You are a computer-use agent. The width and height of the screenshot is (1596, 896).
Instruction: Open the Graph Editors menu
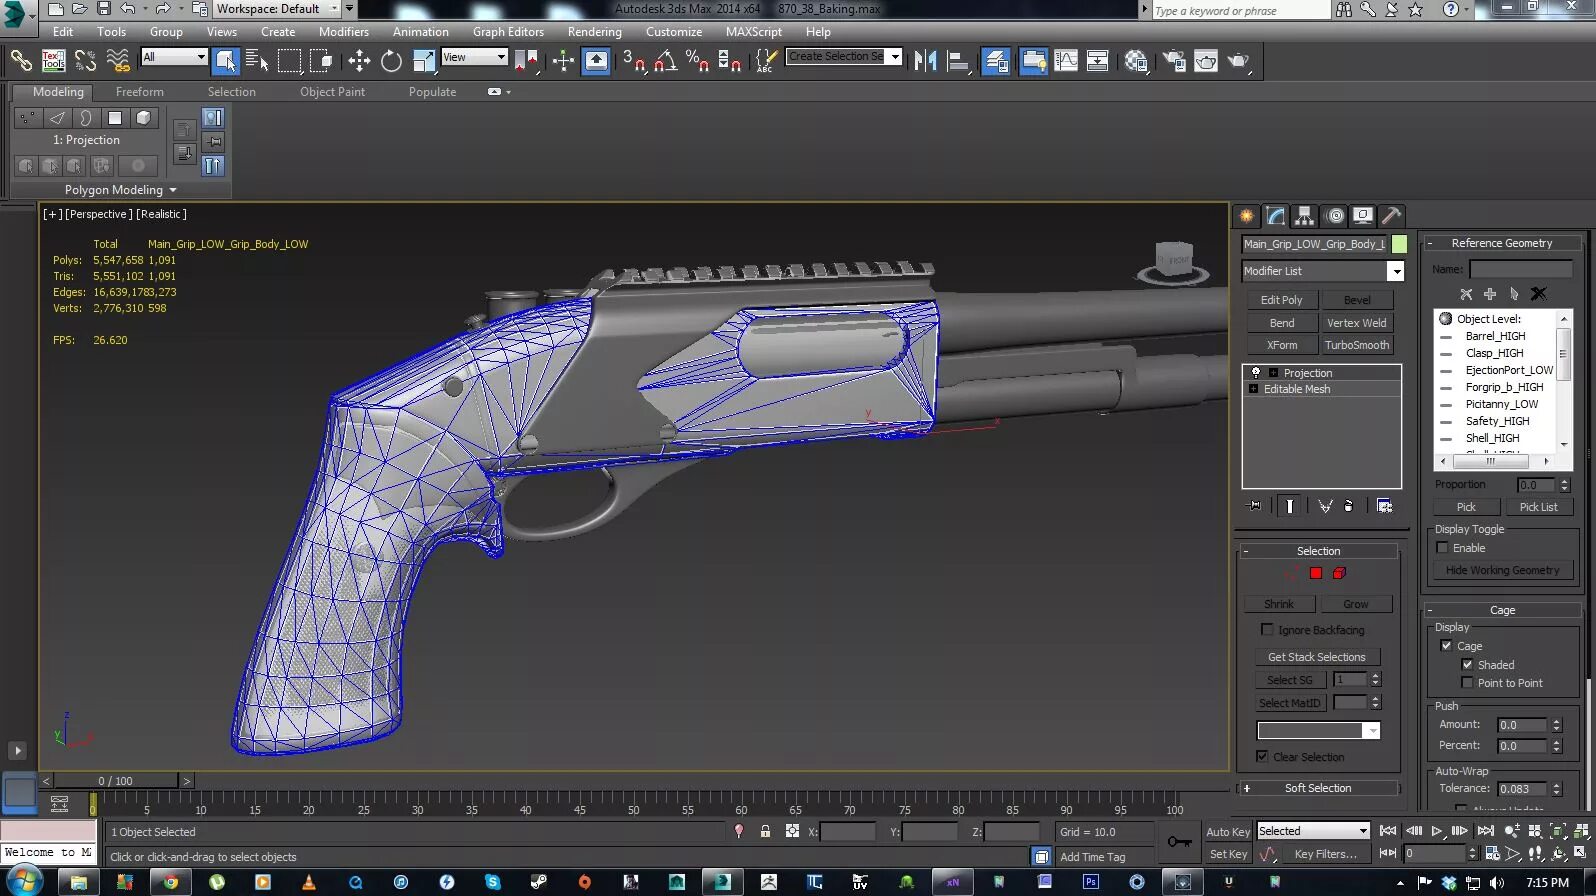pos(508,32)
